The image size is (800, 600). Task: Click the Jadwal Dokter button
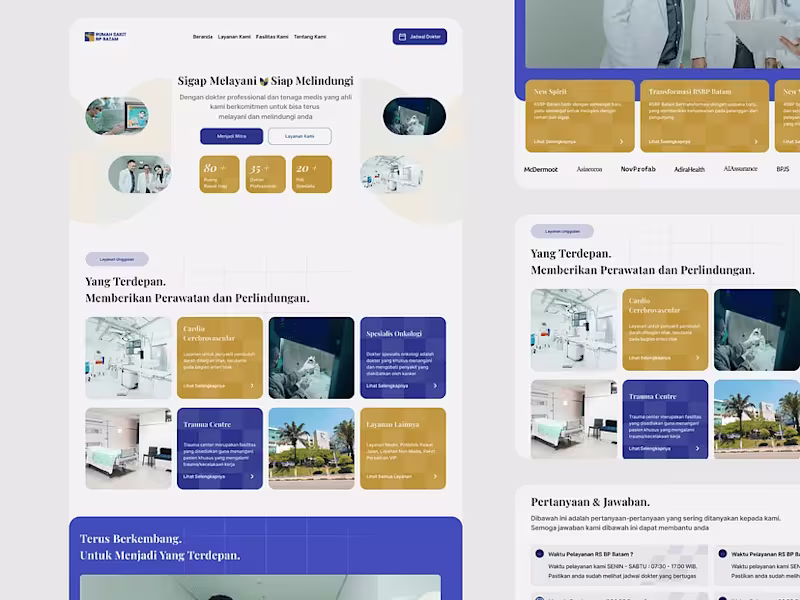click(x=419, y=37)
